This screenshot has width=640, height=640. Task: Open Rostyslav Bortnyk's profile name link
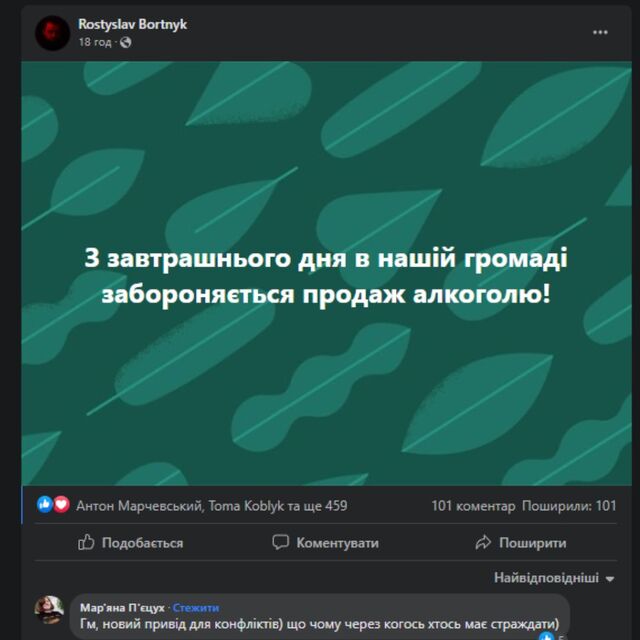132,24
